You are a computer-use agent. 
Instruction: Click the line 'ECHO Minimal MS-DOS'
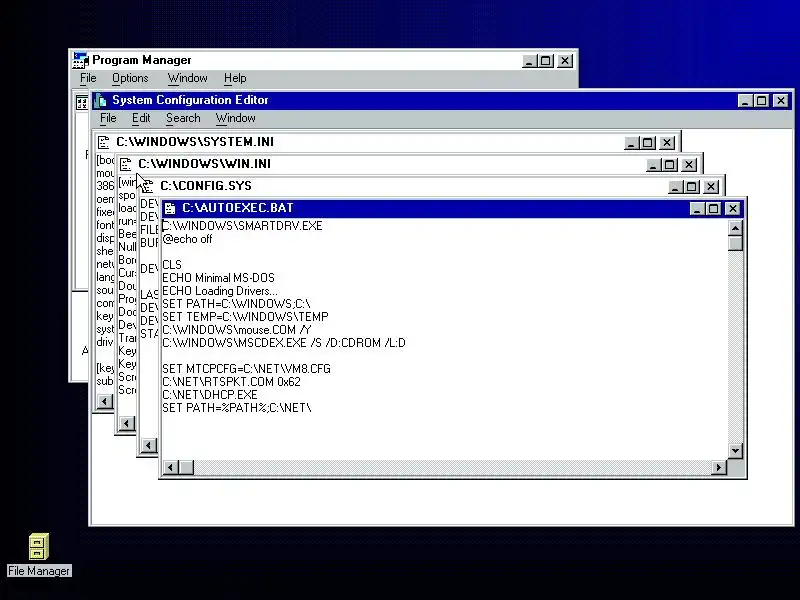[218, 278]
